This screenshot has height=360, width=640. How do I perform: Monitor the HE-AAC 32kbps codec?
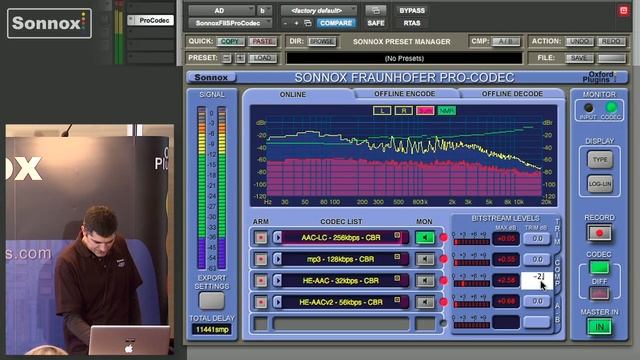[x=425, y=281]
